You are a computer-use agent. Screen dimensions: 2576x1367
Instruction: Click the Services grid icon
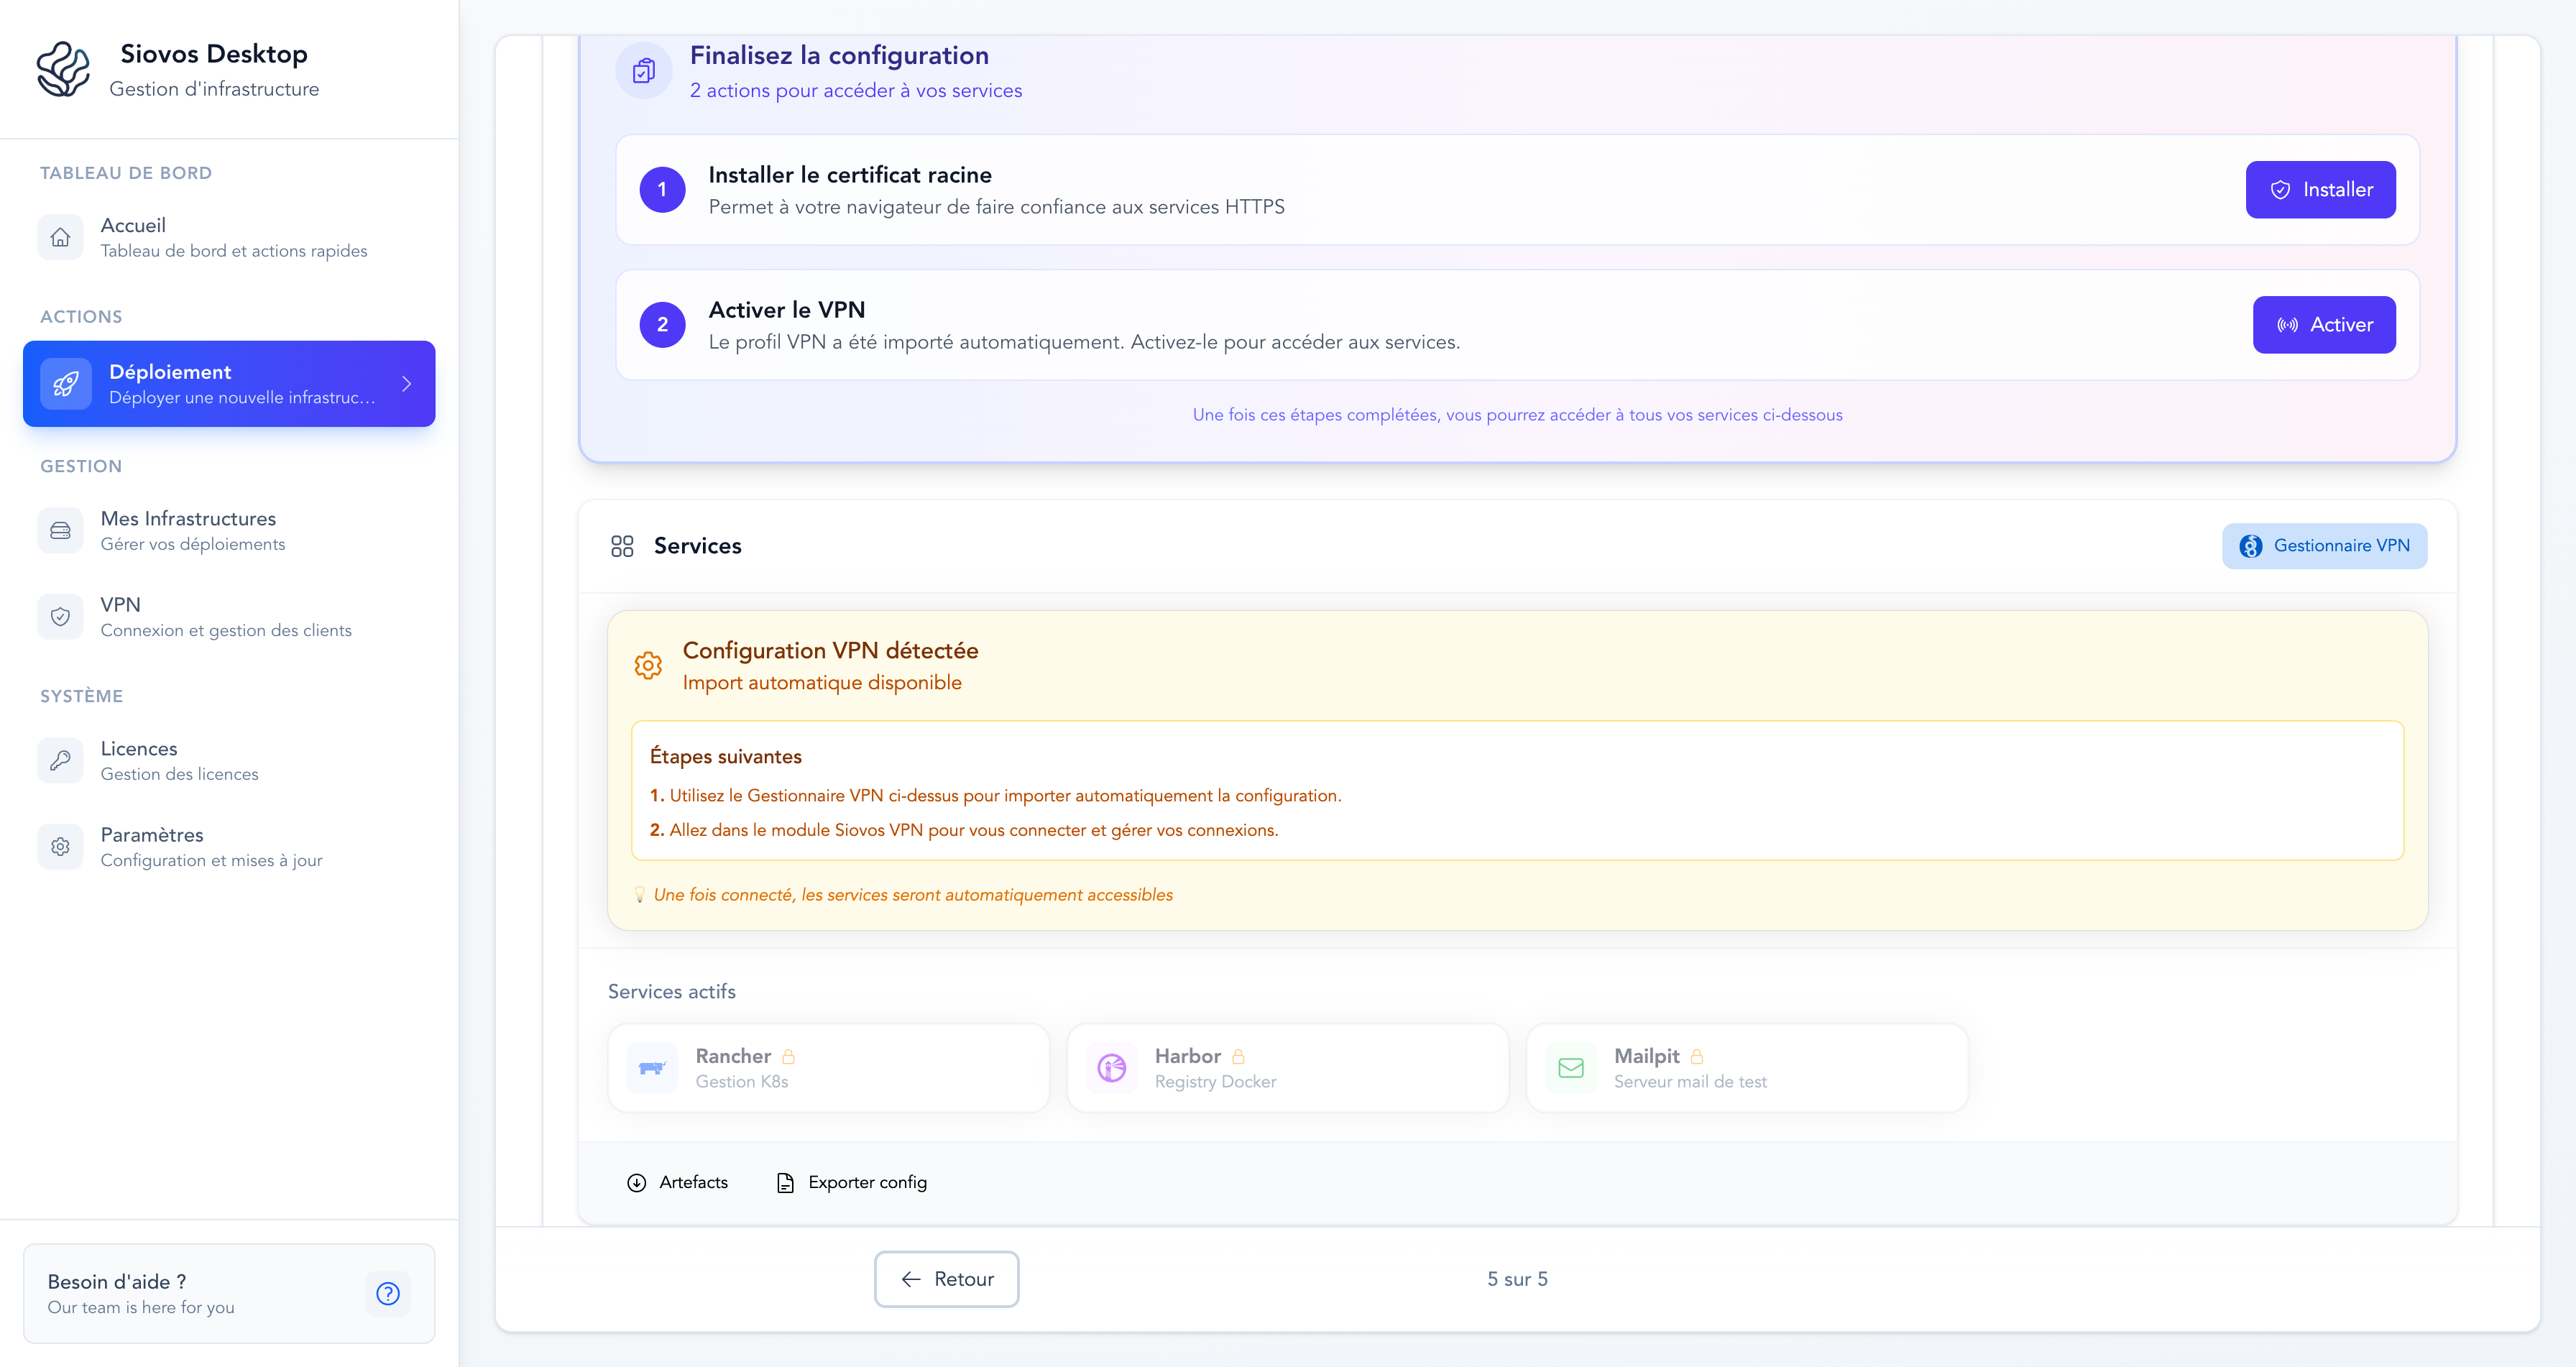[x=622, y=546]
